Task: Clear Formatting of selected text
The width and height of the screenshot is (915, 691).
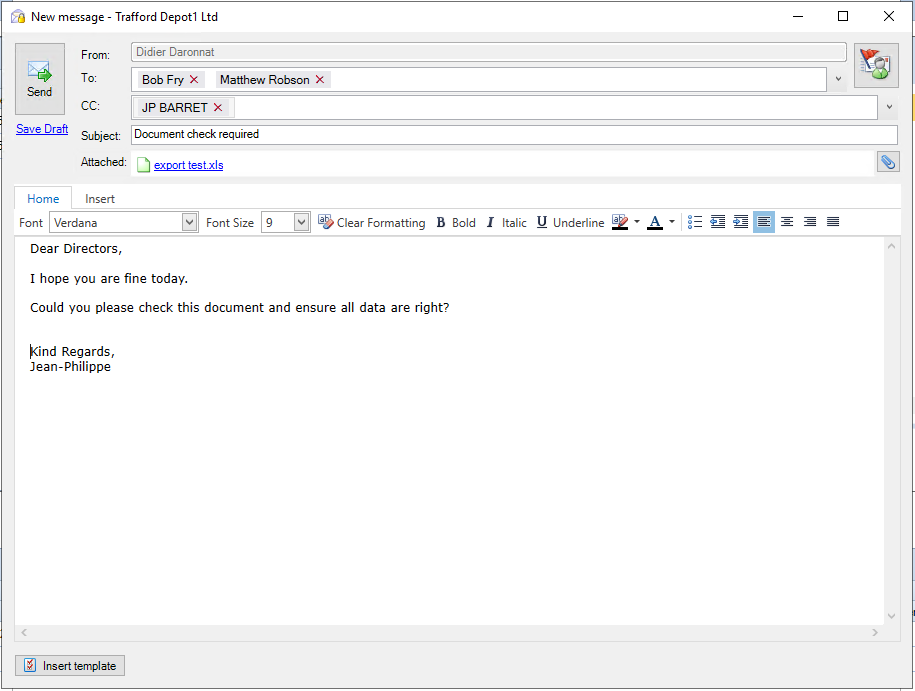Action: click(x=372, y=222)
